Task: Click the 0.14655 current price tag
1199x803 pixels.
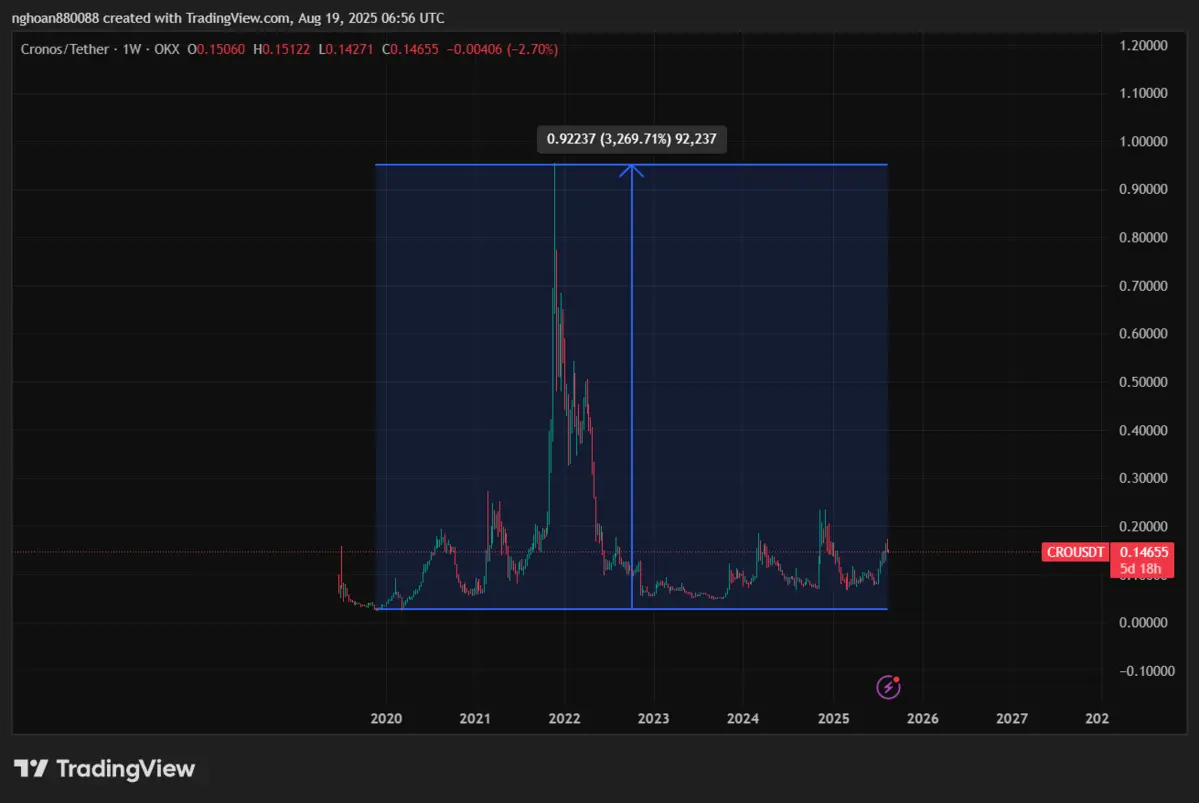Action: 1145,552
